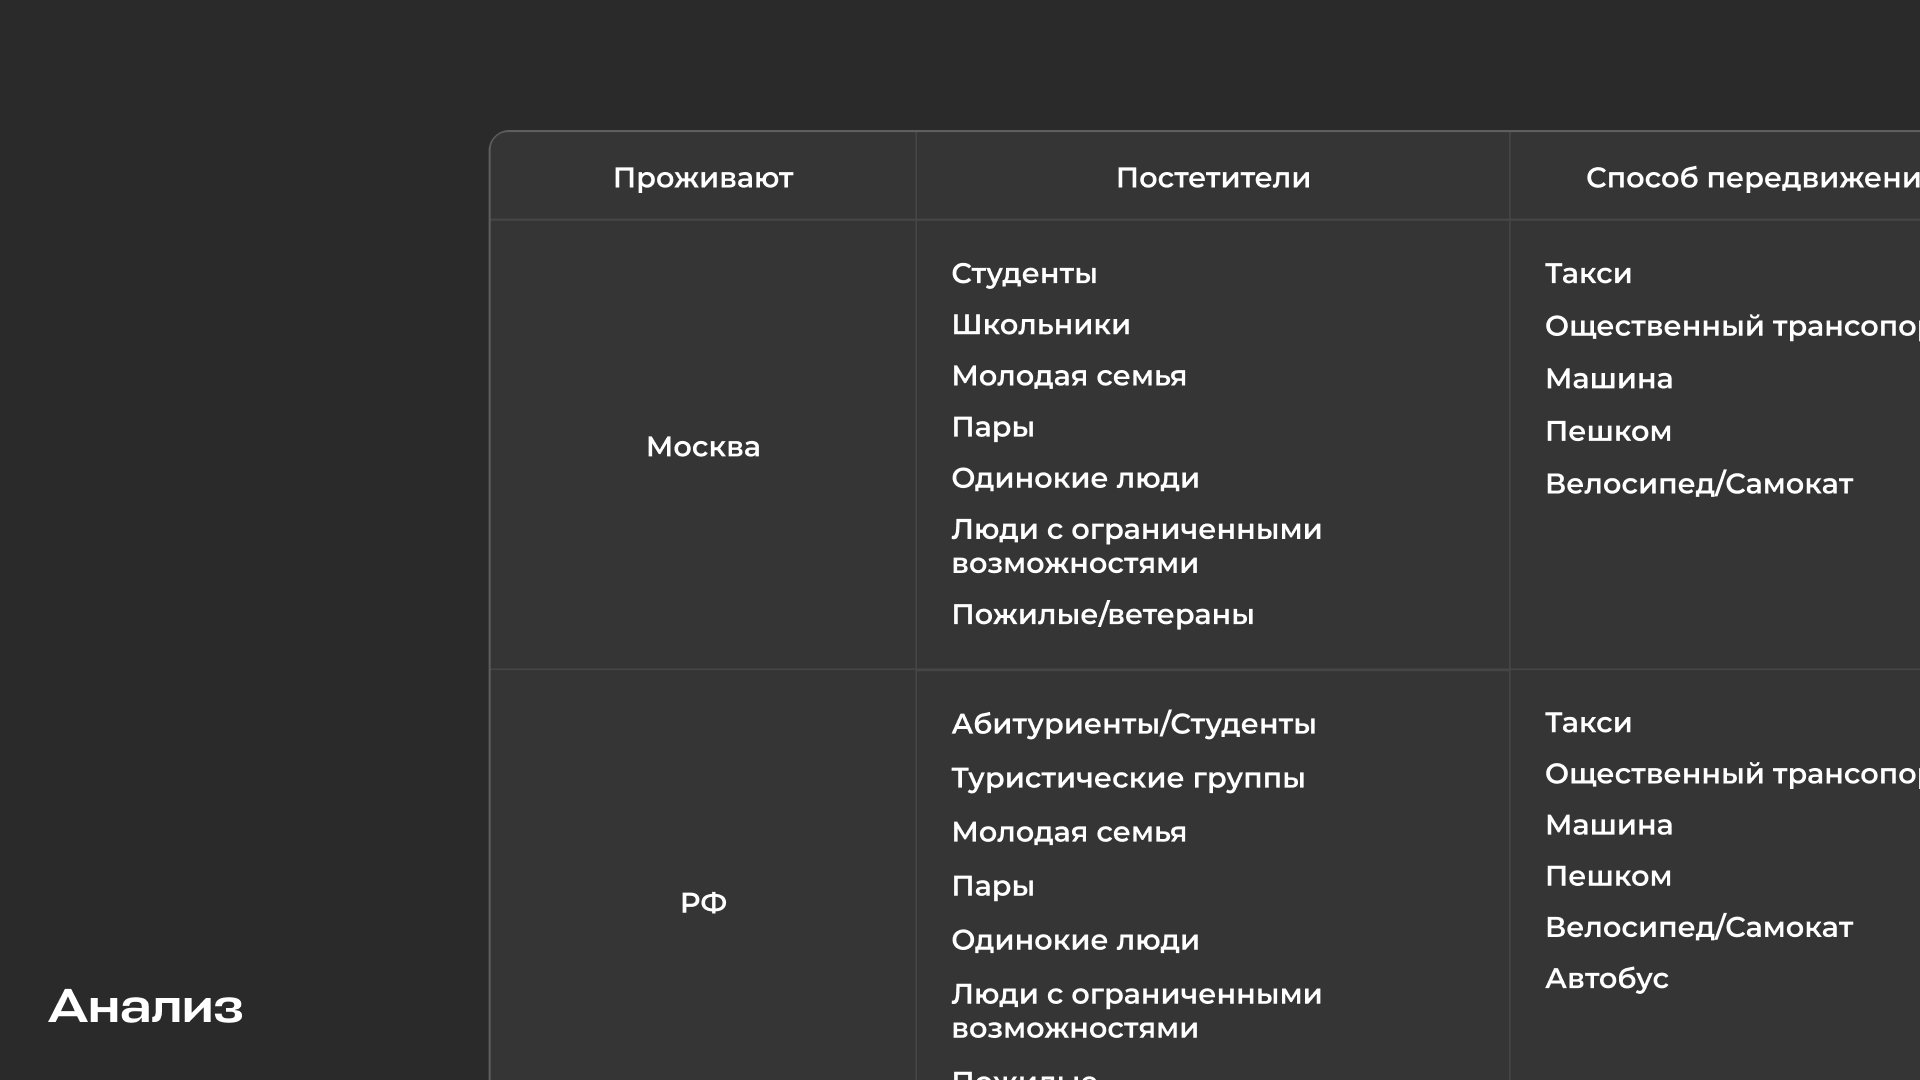Select 'Пожилые/ветераны' text

[x=1102, y=615]
